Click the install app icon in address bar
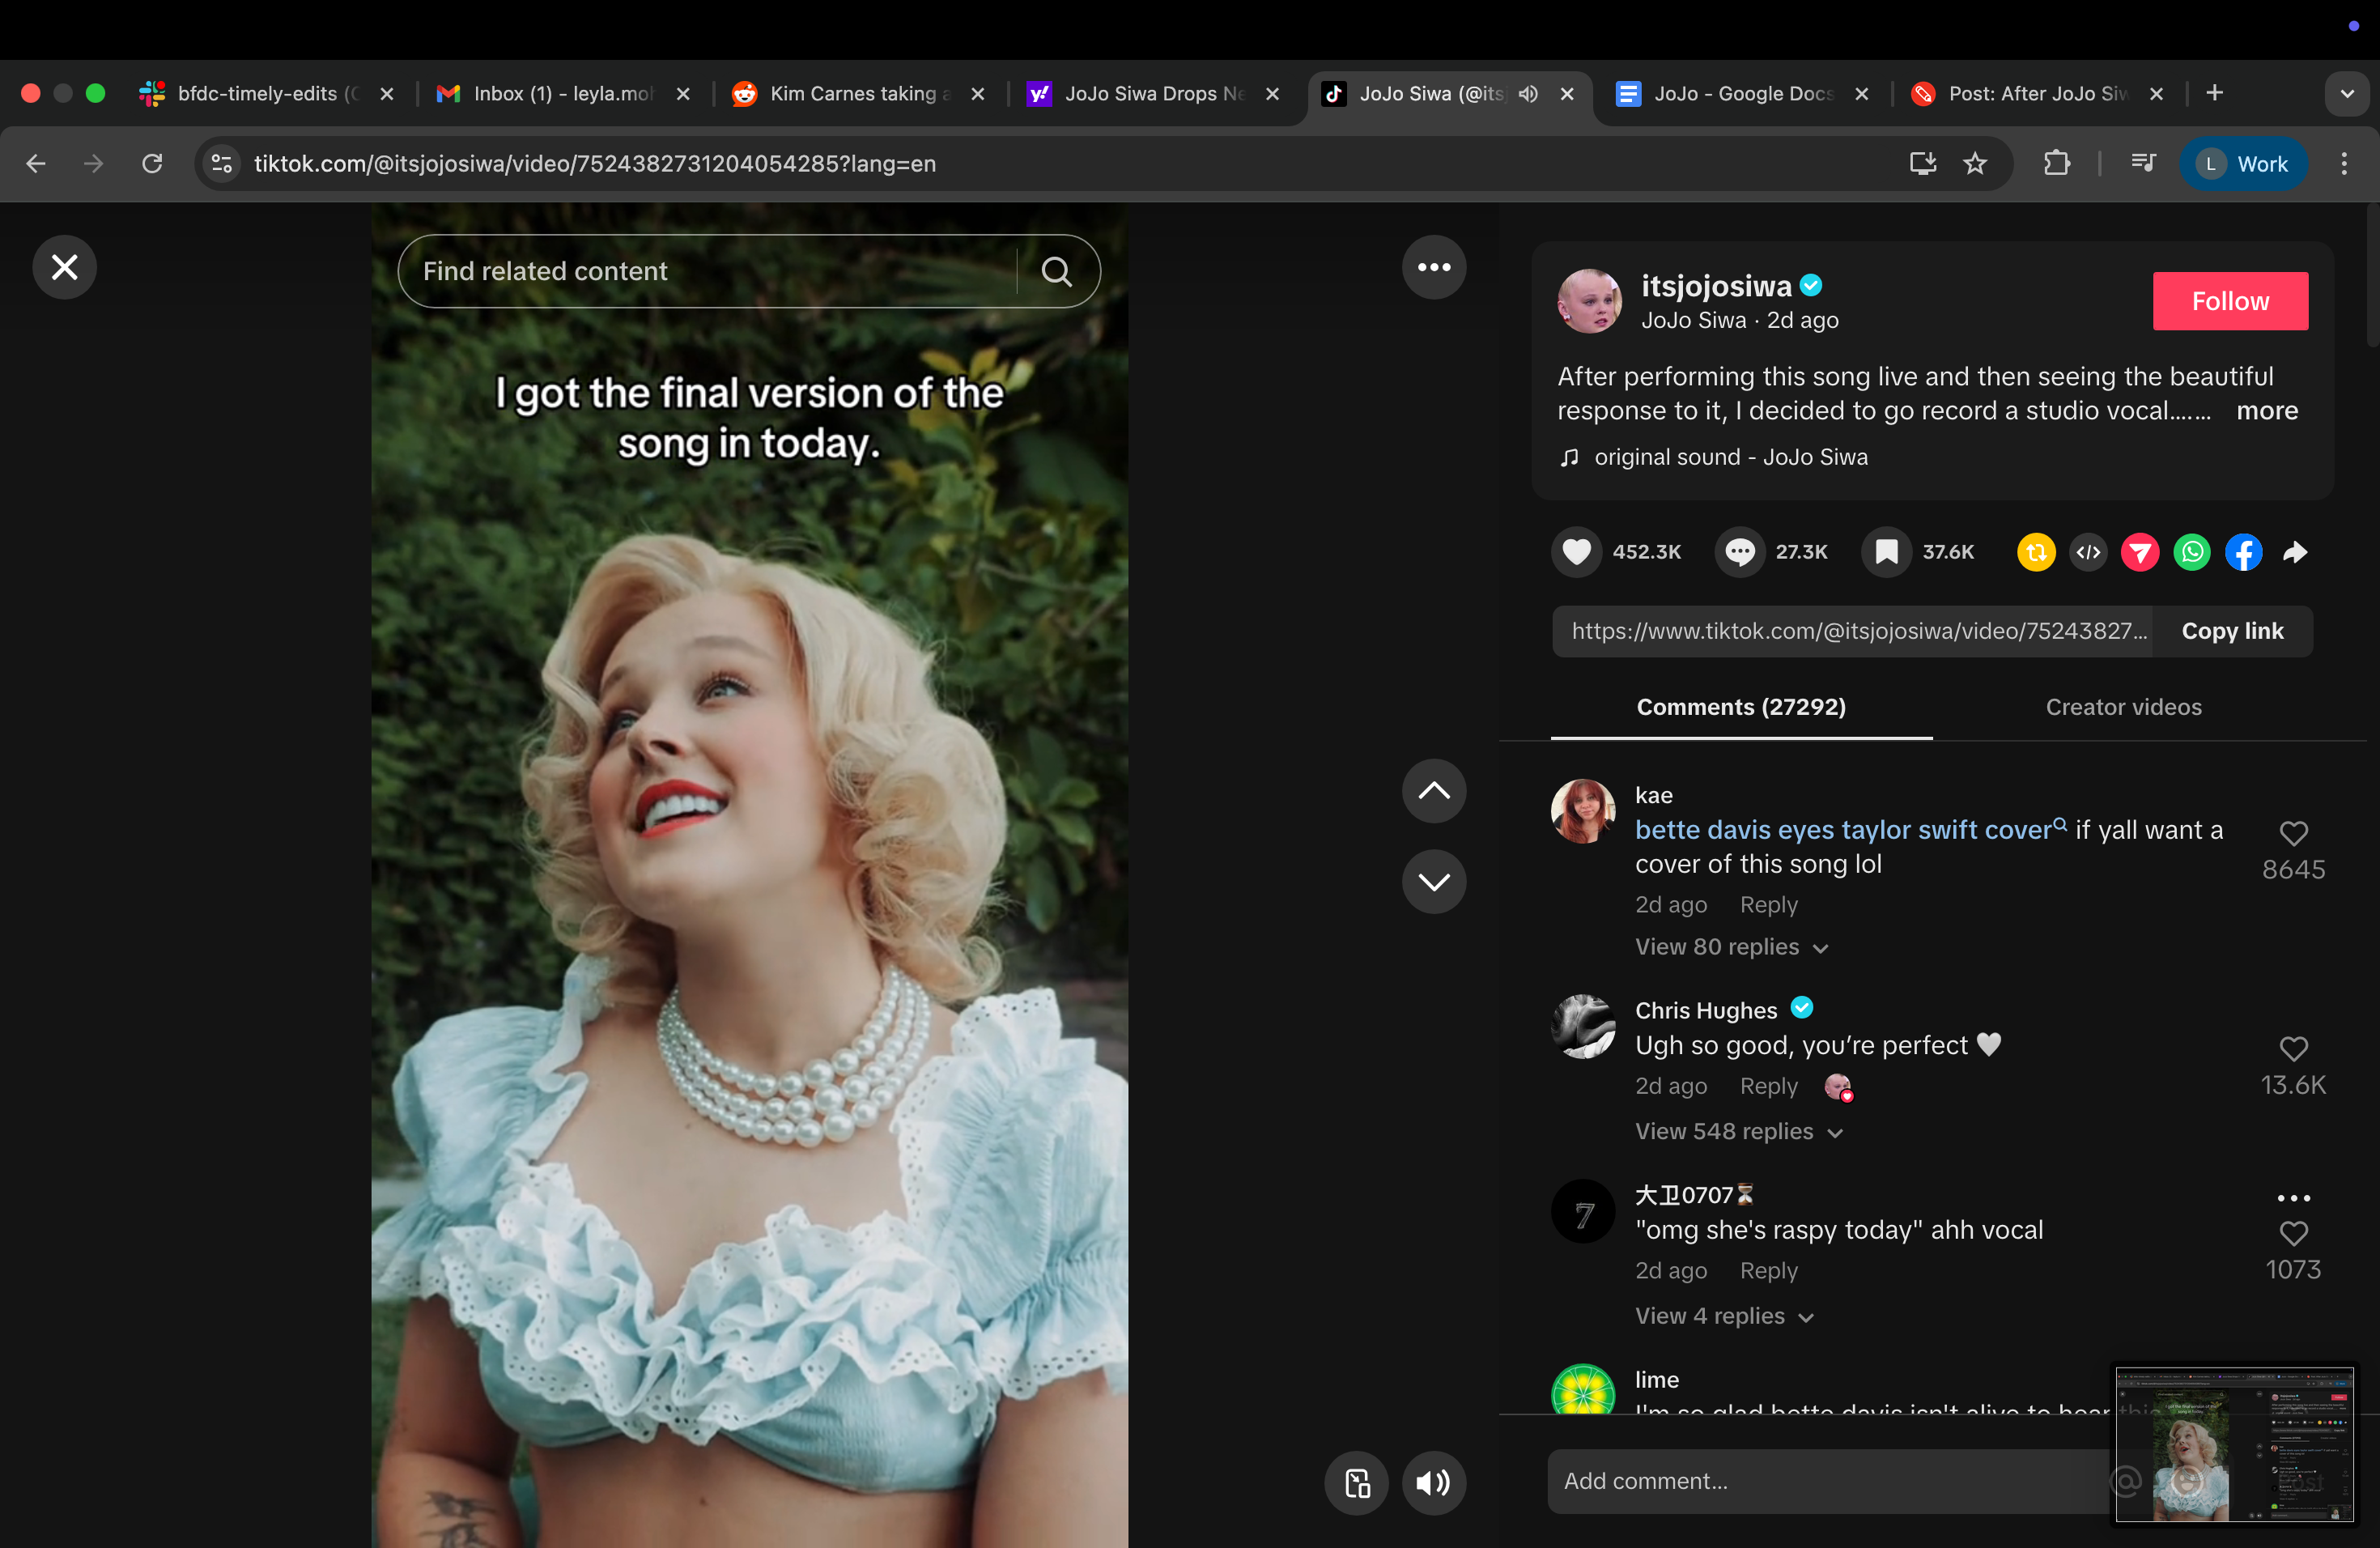 1923,163
